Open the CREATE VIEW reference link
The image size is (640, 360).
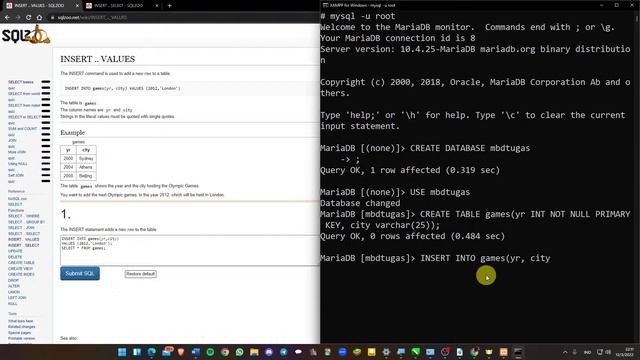tap(20, 269)
